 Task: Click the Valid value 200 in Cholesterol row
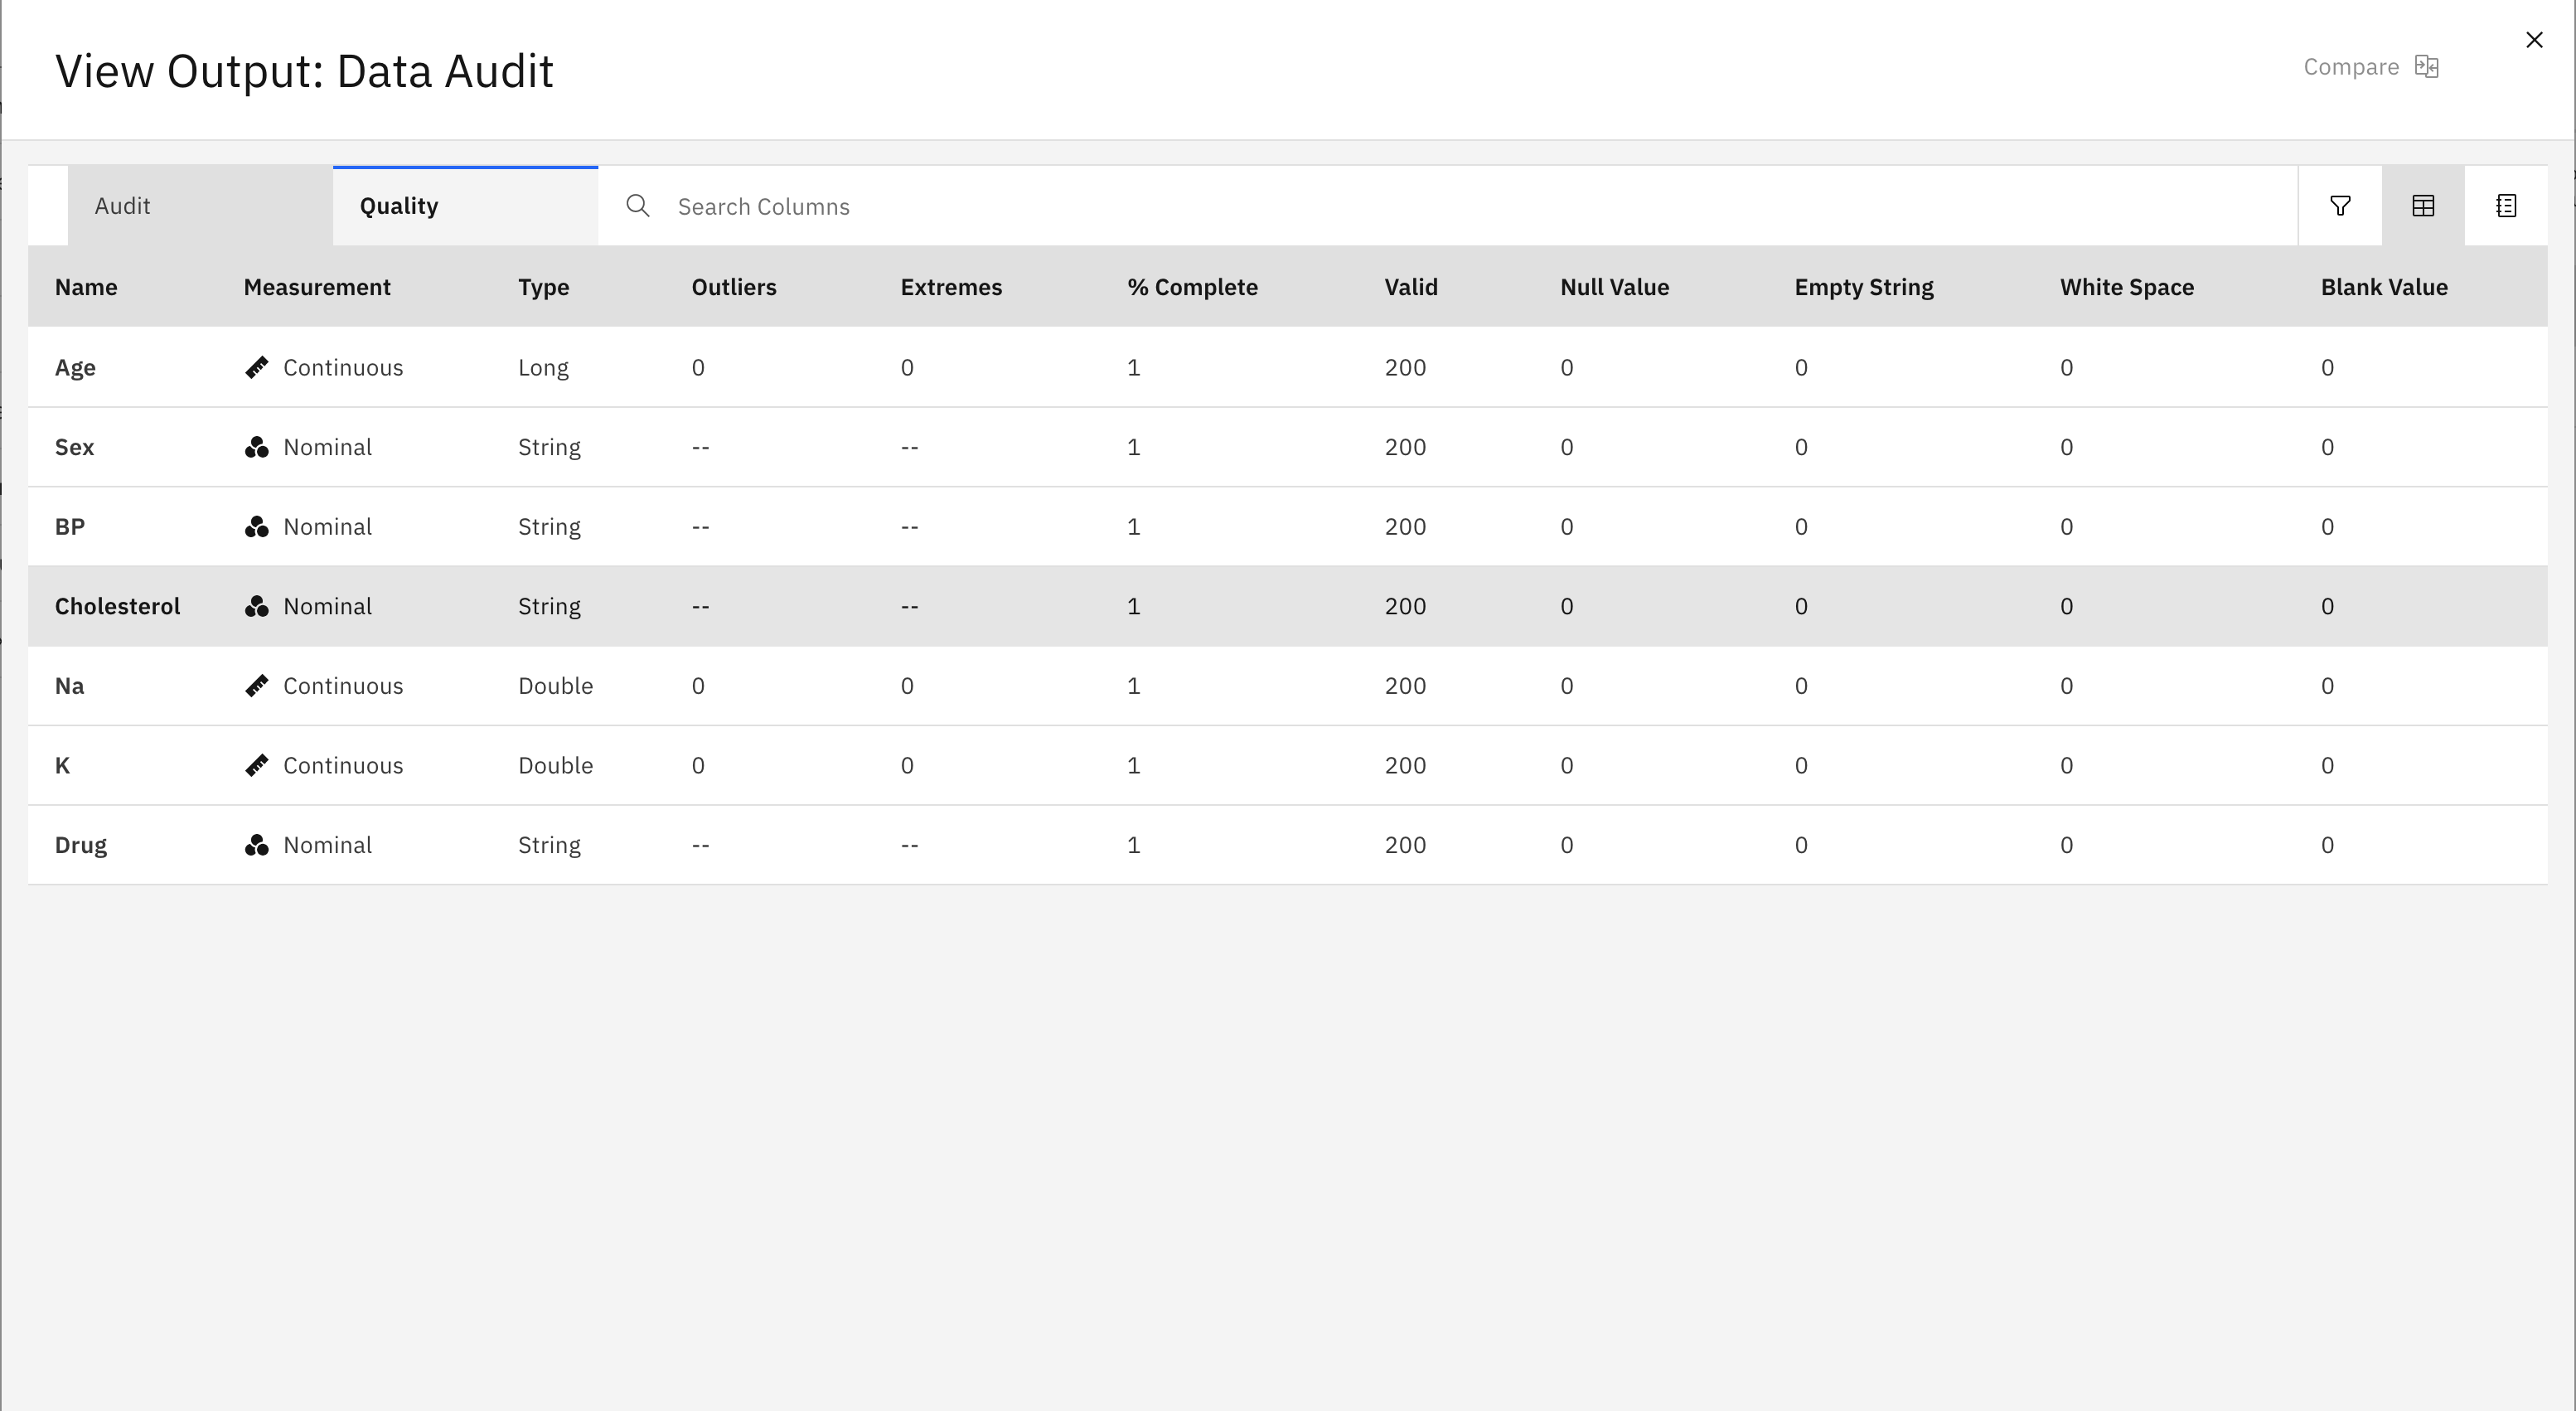pyautogui.click(x=1405, y=606)
